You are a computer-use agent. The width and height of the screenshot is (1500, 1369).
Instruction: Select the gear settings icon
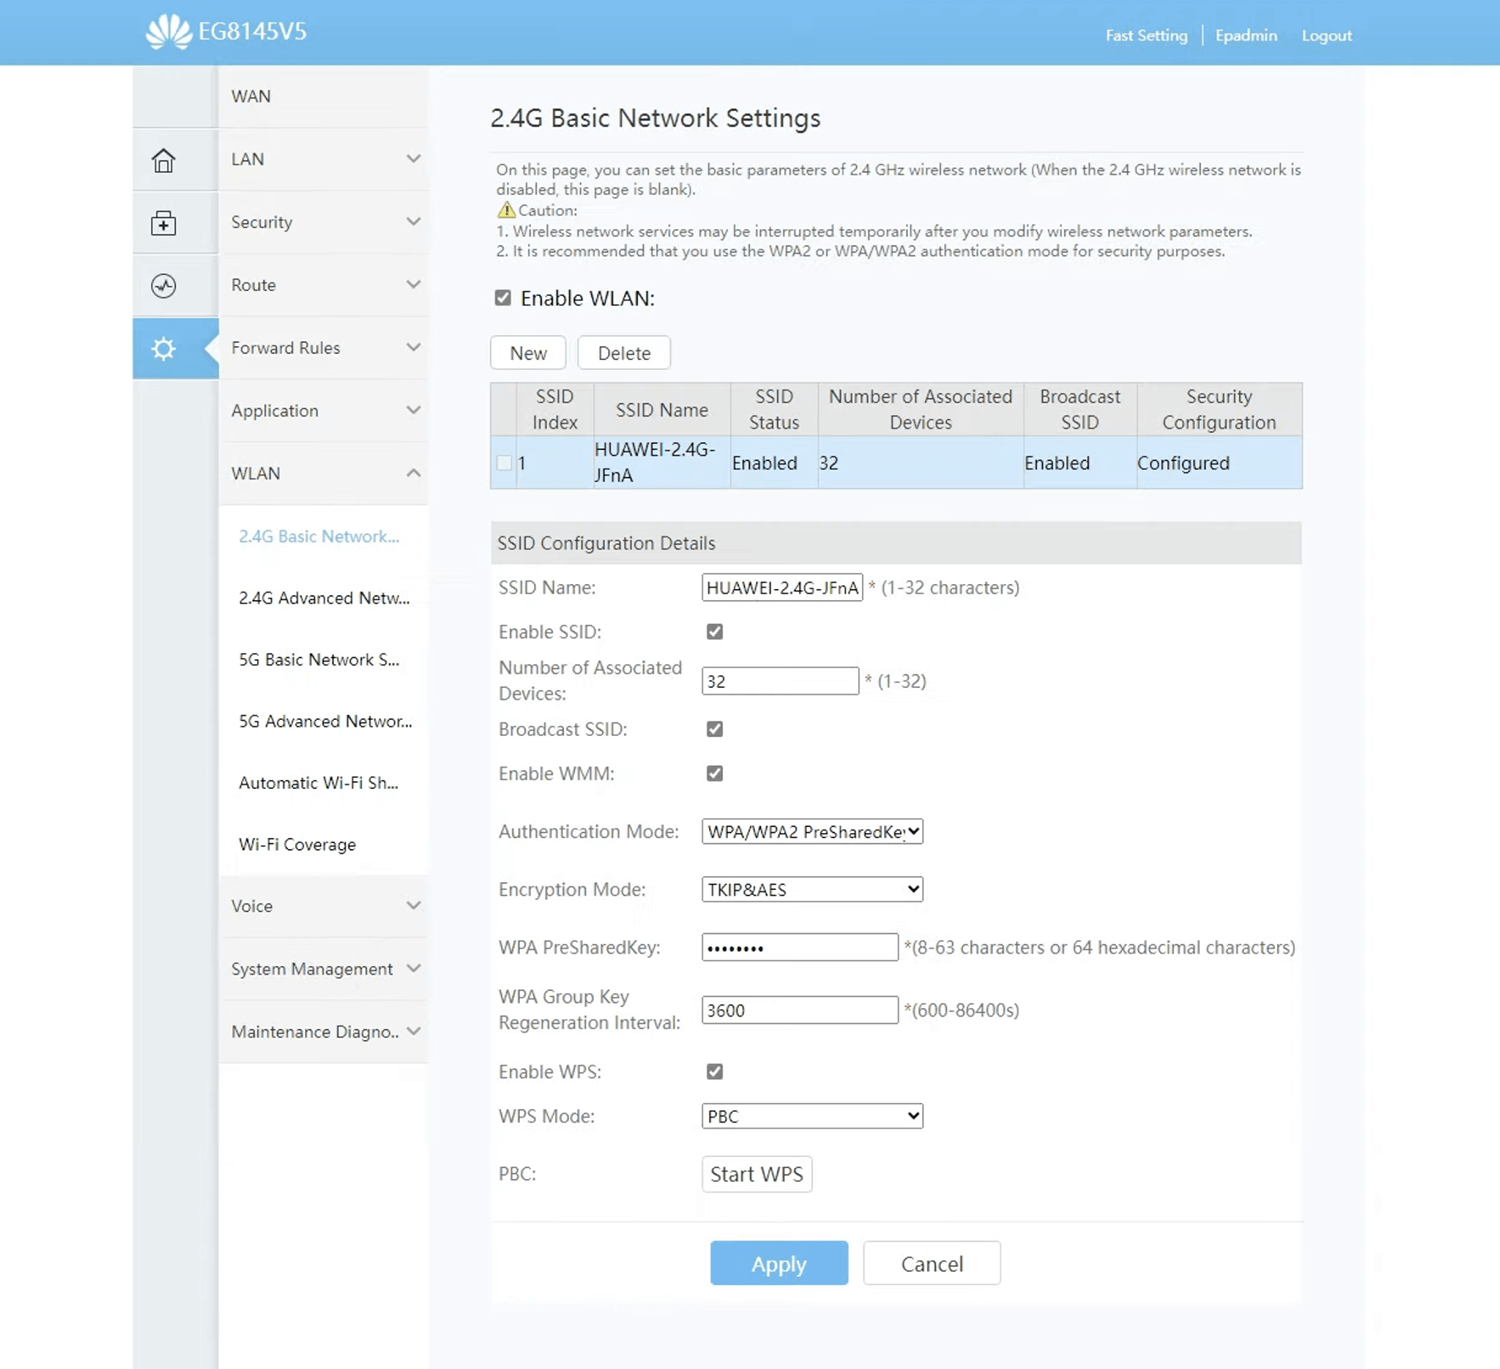164,348
